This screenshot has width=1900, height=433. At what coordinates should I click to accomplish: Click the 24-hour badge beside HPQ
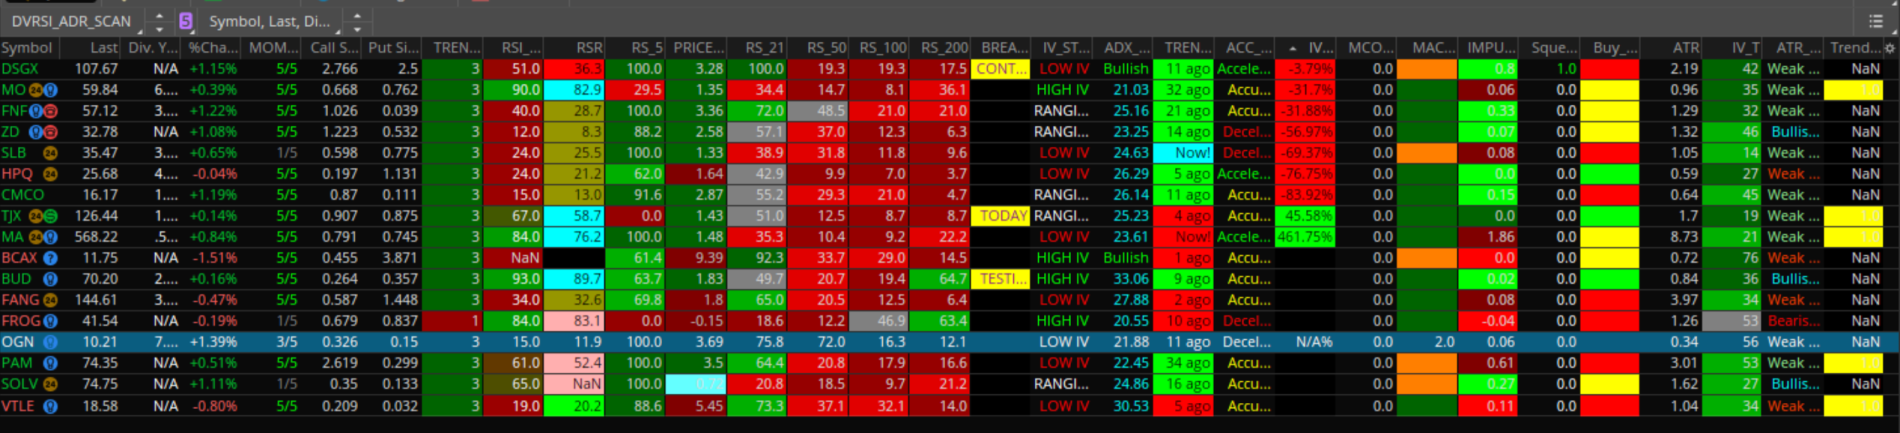click(x=50, y=174)
